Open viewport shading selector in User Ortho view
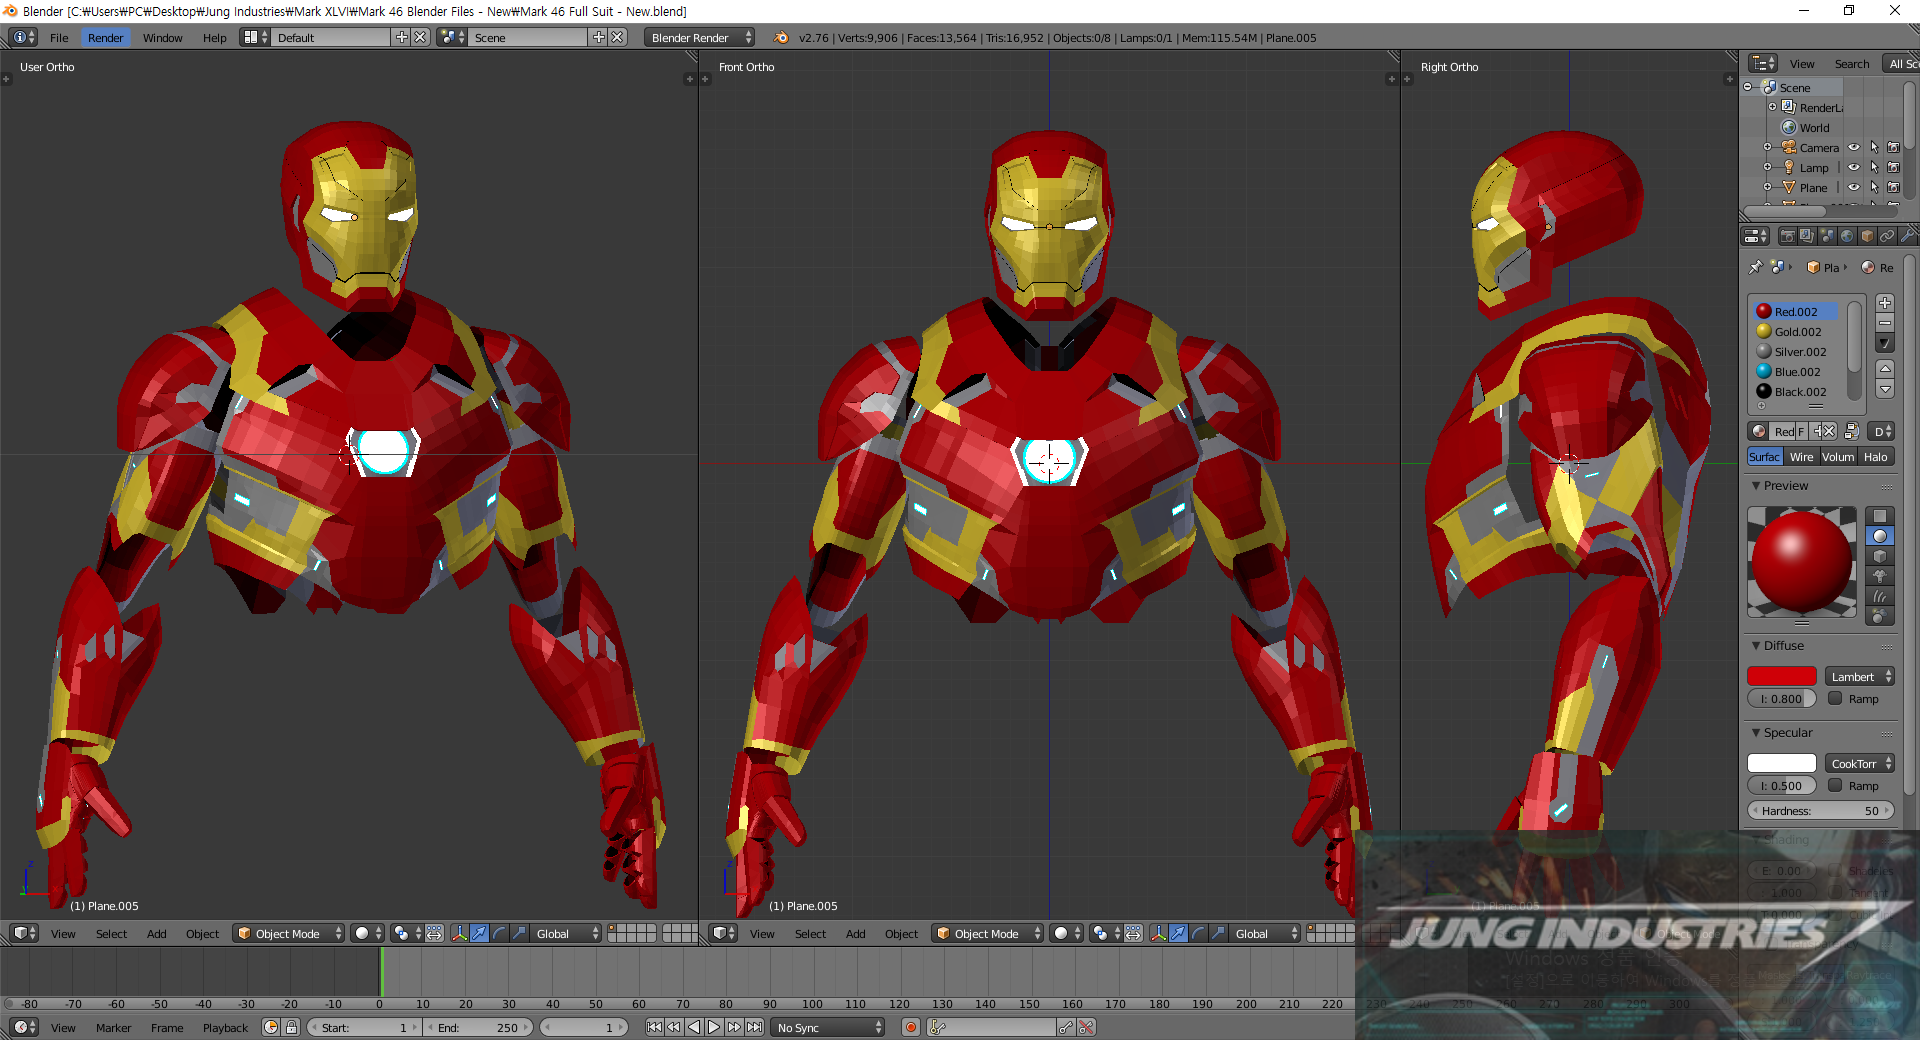The width and height of the screenshot is (1920, 1040). coord(368,934)
